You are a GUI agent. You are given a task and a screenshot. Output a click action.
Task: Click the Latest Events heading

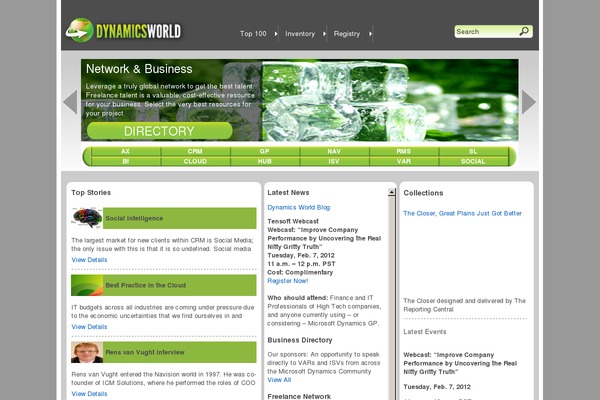pyautogui.click(x=425, y=331)
